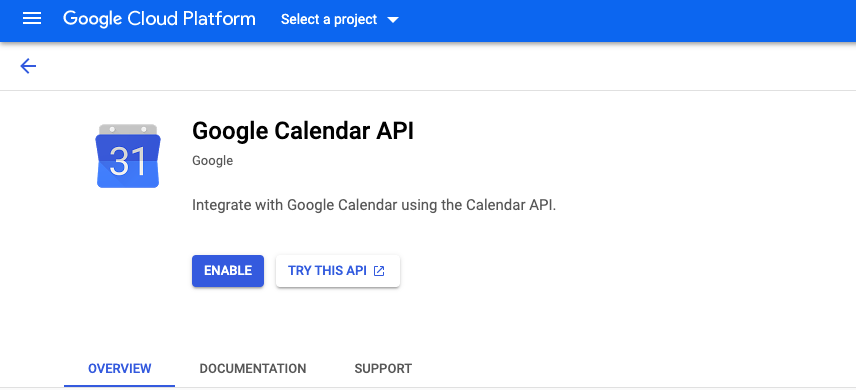The image size is (856, 390).
Task: Open the Select a project dropdown
Action: (340, 20)
